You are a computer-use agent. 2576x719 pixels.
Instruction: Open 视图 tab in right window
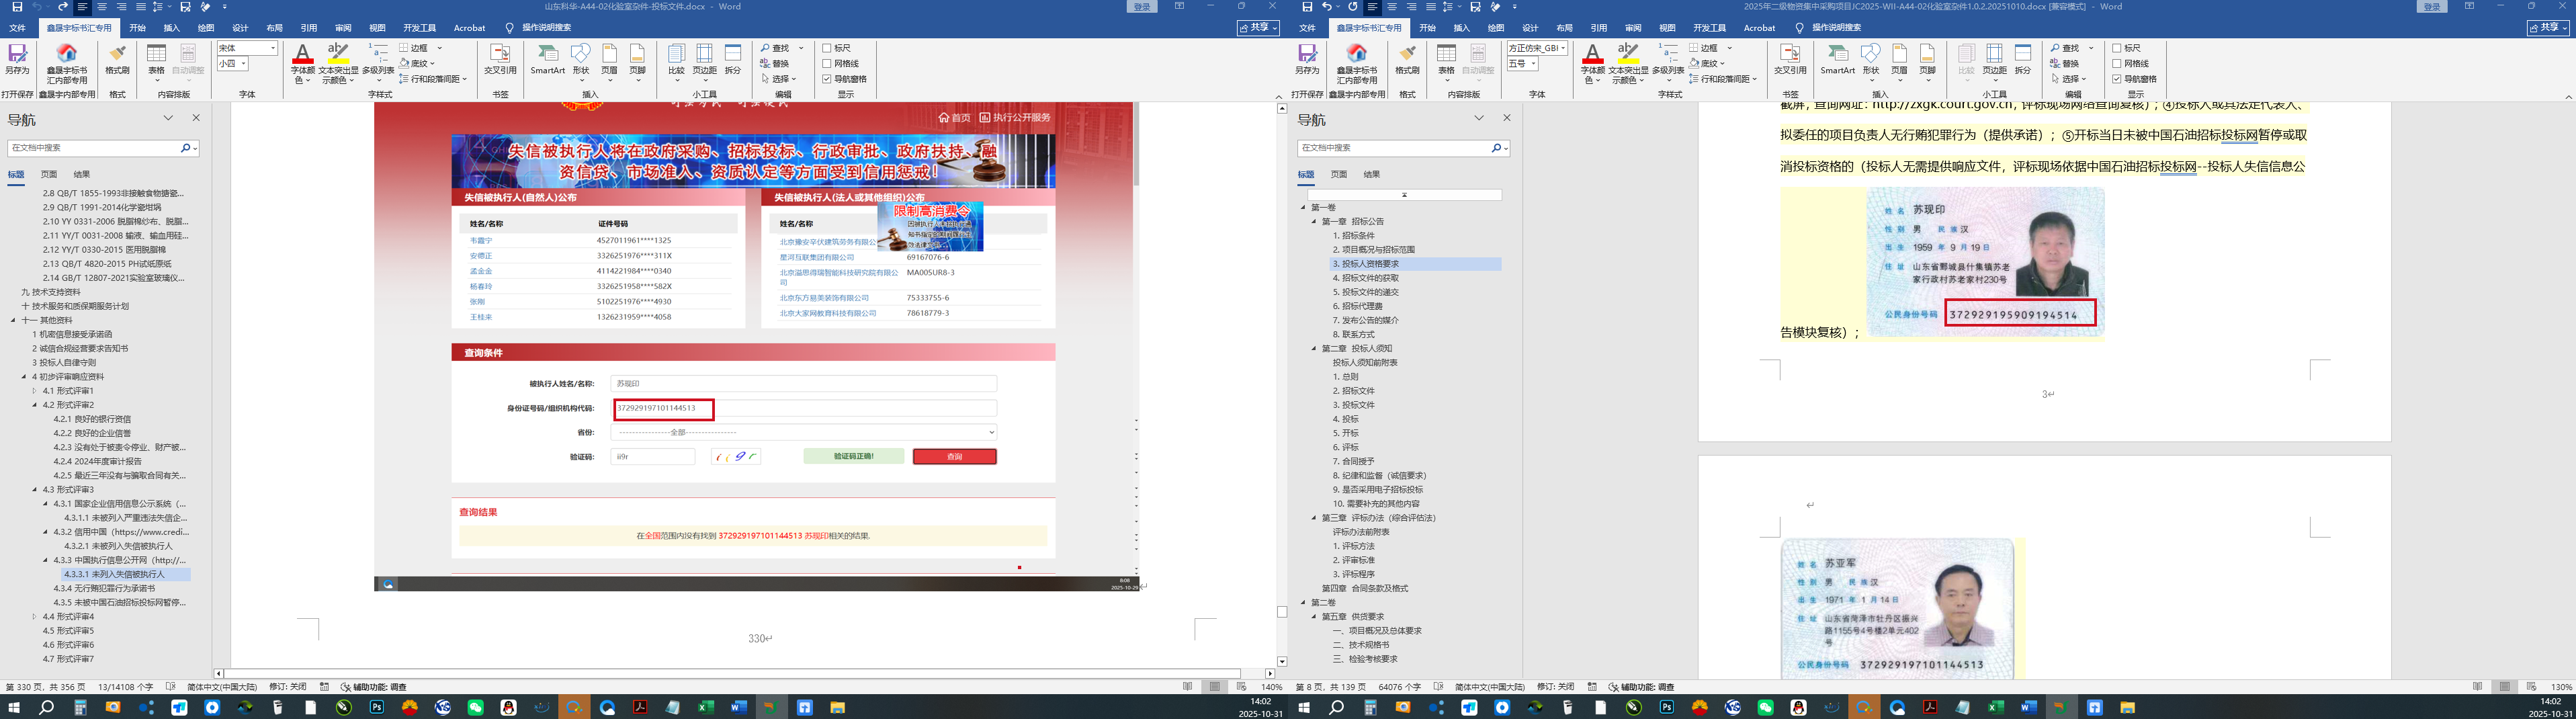pyautogui.click(x=1667, y=28)
